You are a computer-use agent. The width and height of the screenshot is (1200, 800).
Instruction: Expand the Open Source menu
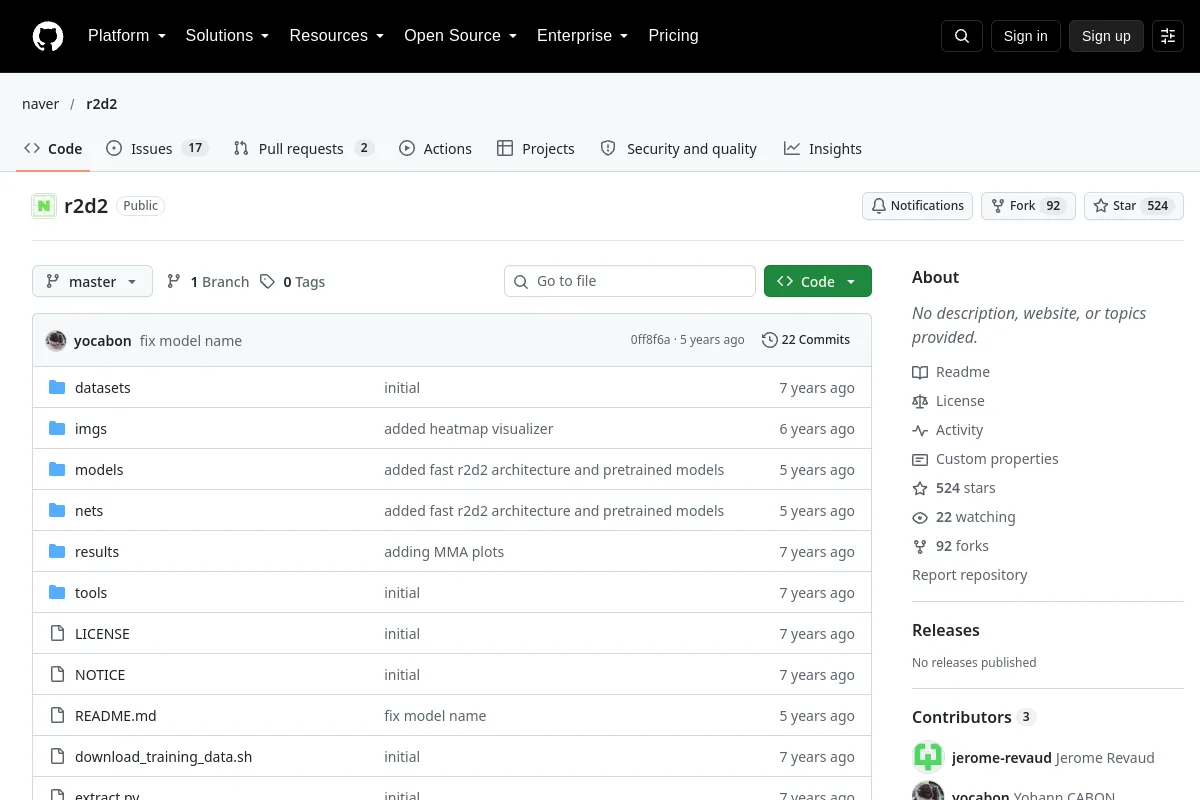pos(460,36)
